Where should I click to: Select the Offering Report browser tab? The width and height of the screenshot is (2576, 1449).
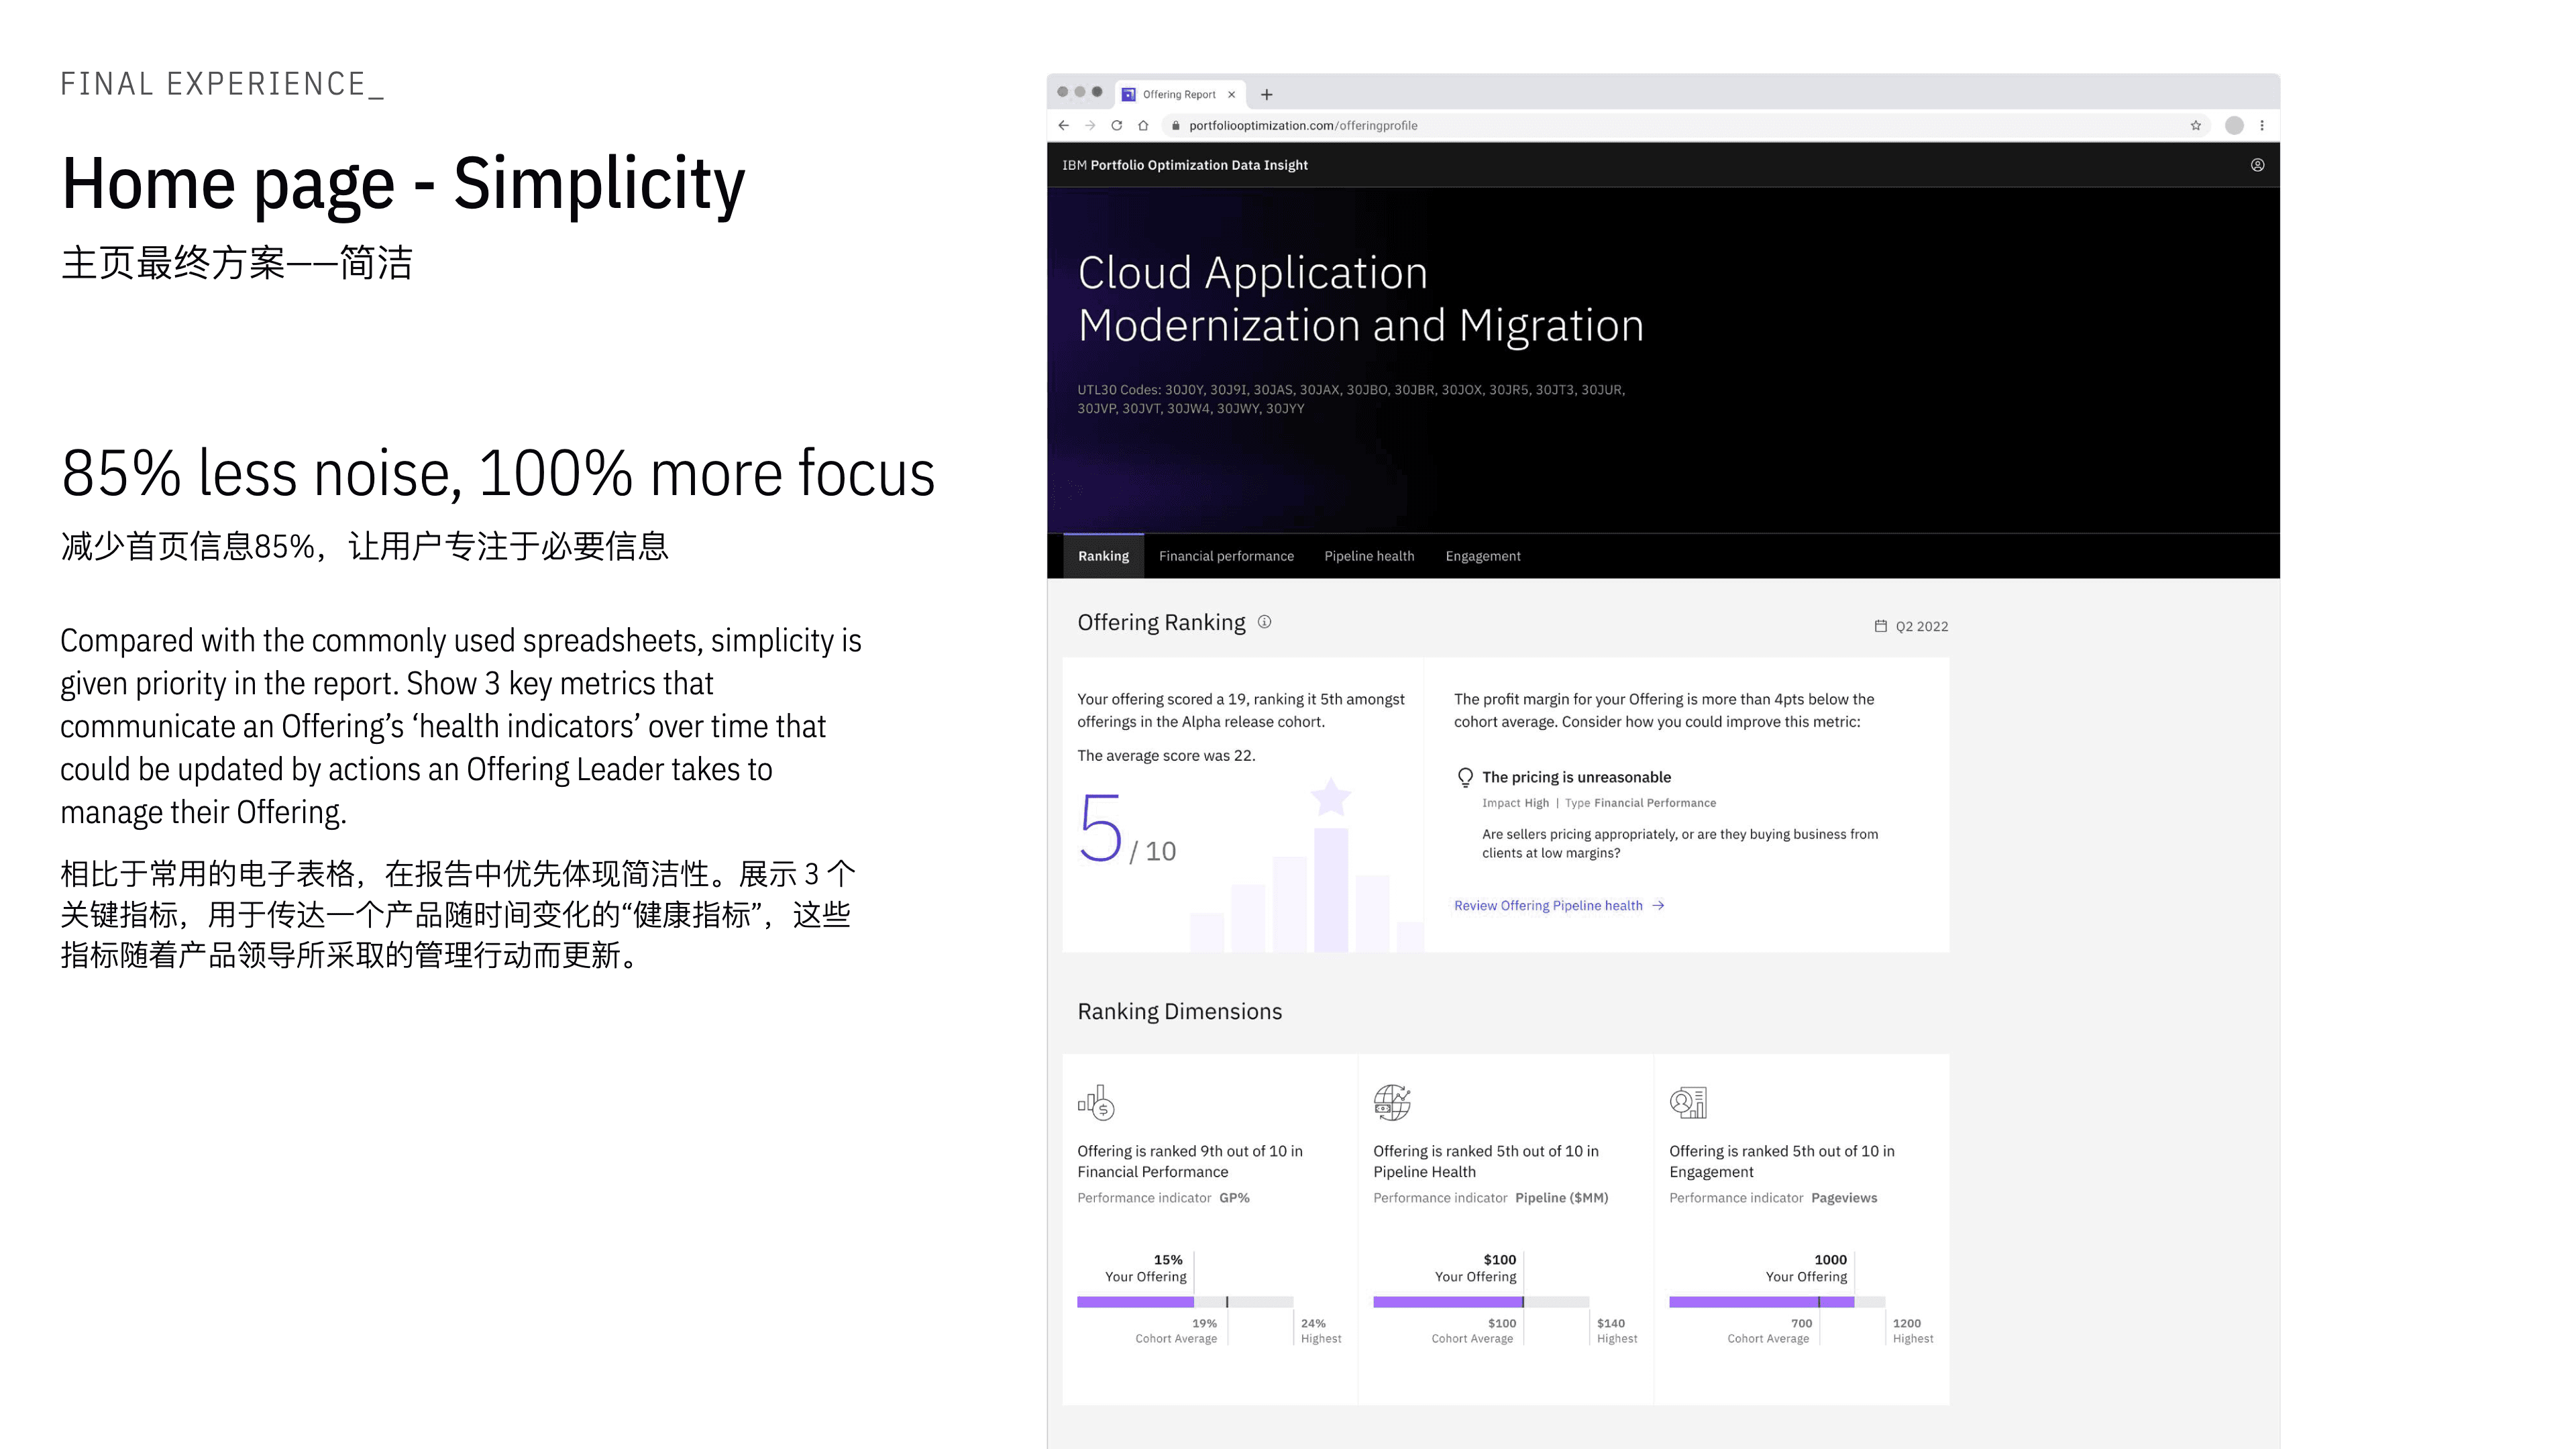[1179, 94]
